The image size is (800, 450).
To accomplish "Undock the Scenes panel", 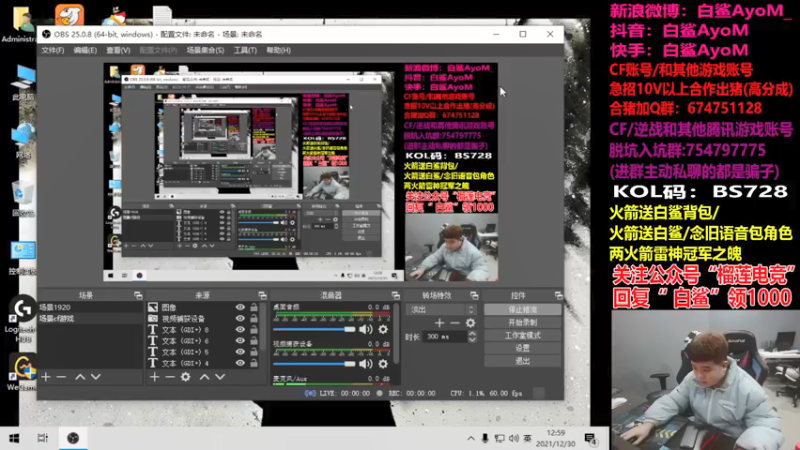I will [138, 295].
